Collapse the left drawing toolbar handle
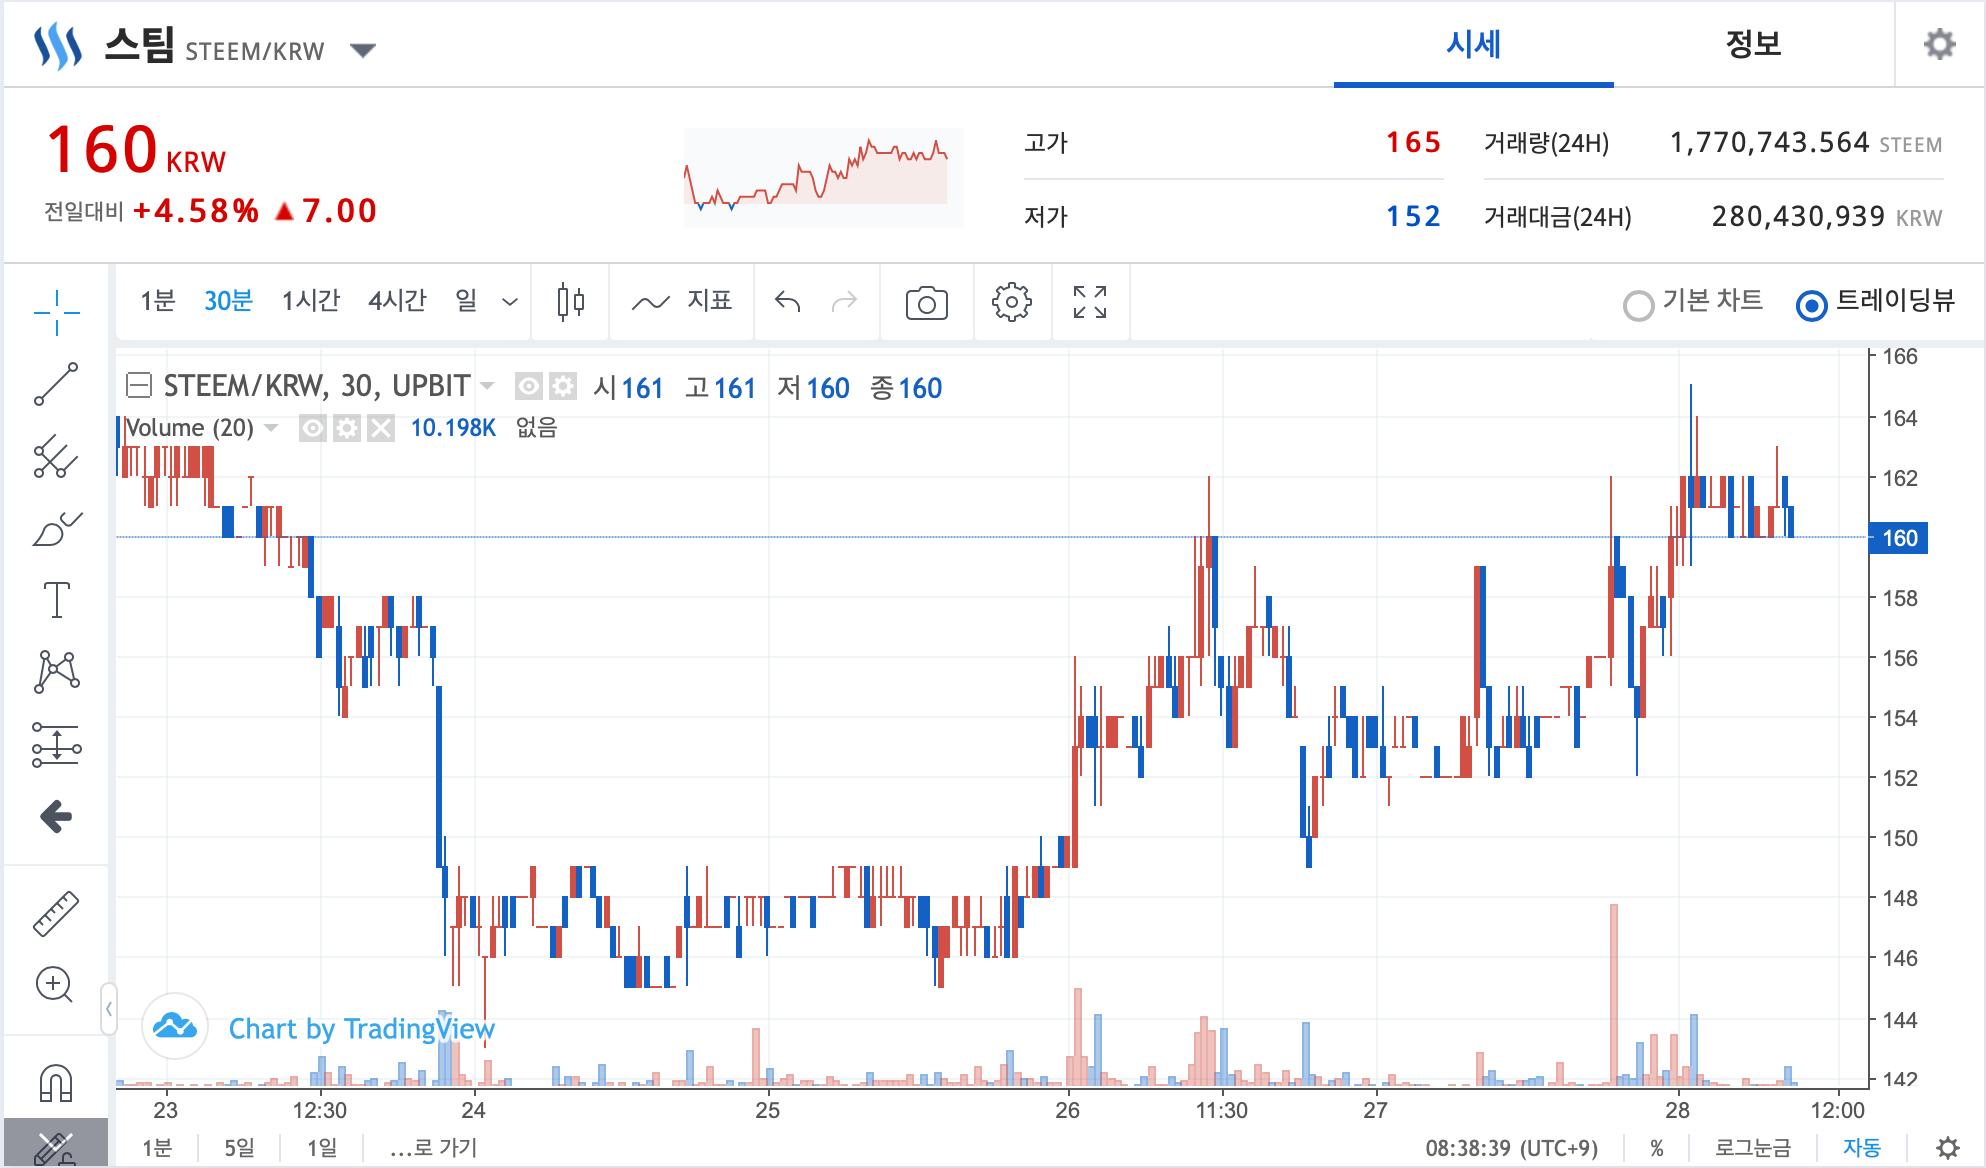This screenshot has height=1168, width=1986. (x=108, y=1009)
